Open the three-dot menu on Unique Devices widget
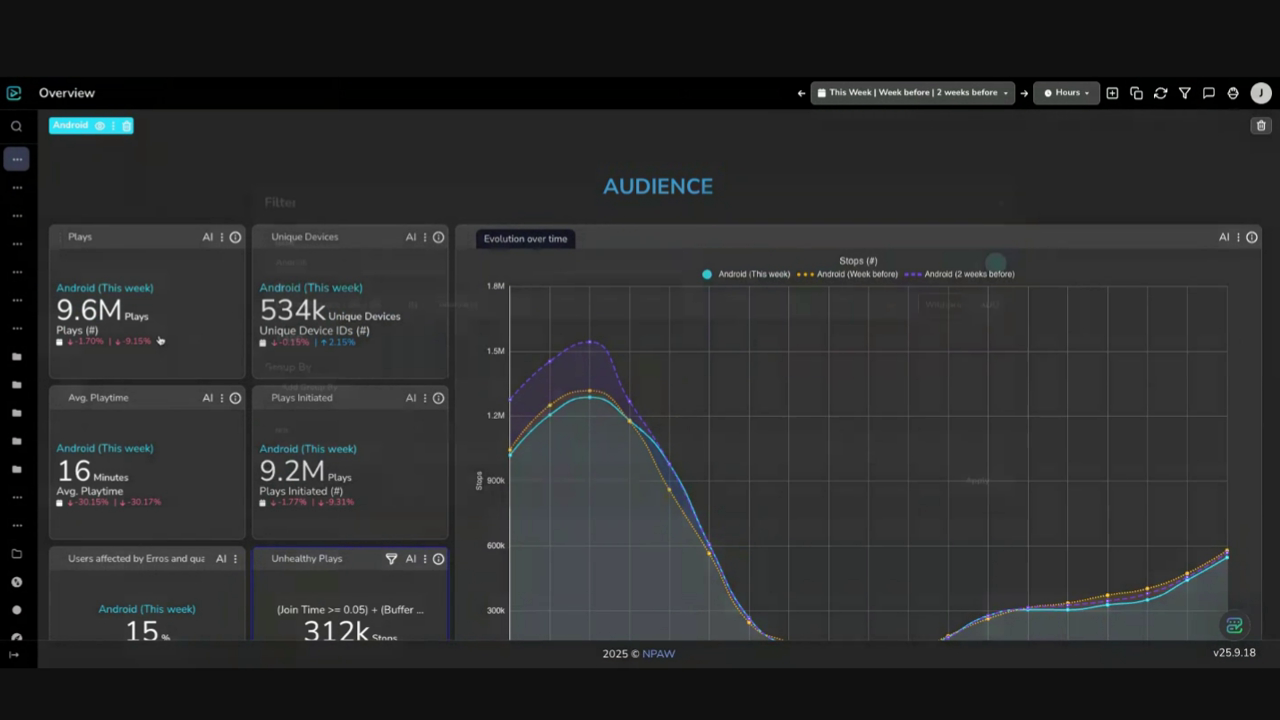Viewport: 1280px width, 720px height. pos(425,238)
